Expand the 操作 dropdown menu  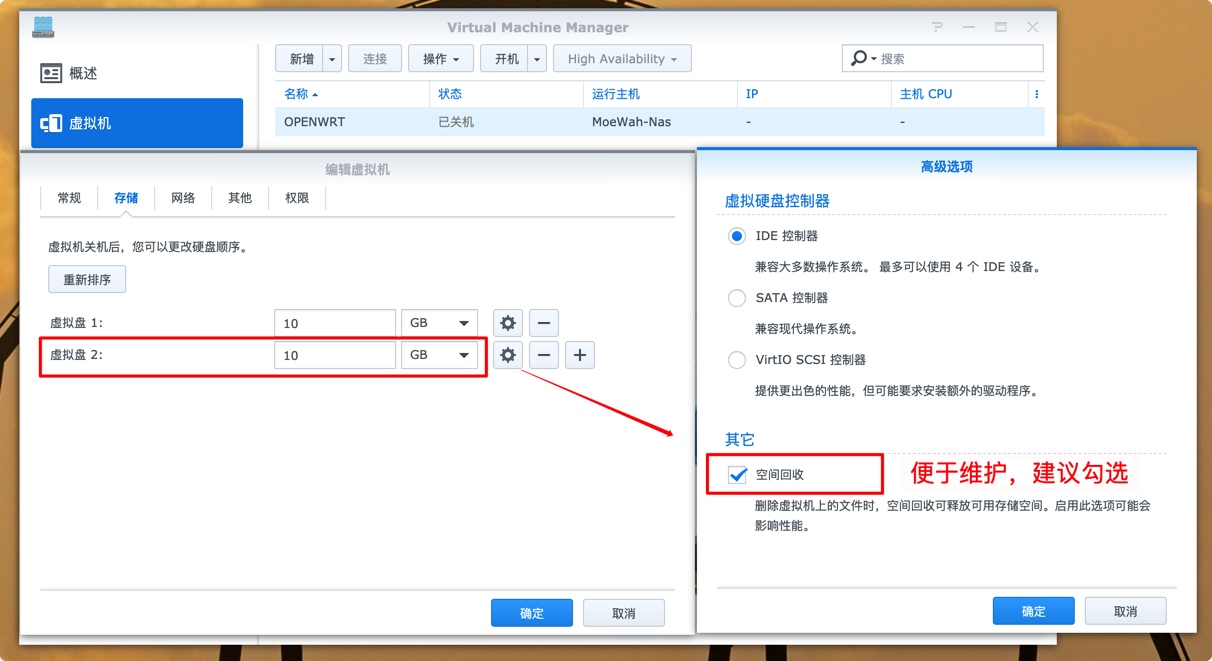[441, 59]
